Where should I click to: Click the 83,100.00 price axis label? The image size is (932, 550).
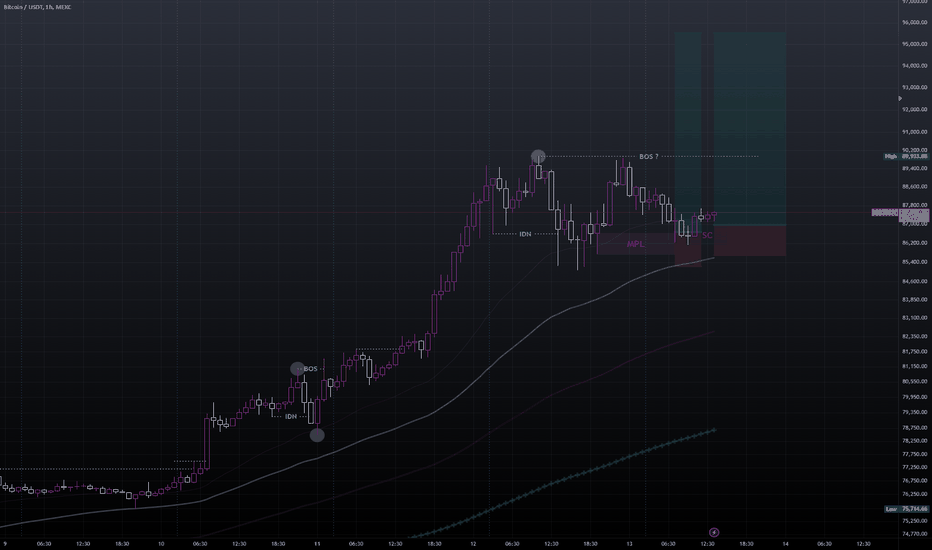point(914,318)
